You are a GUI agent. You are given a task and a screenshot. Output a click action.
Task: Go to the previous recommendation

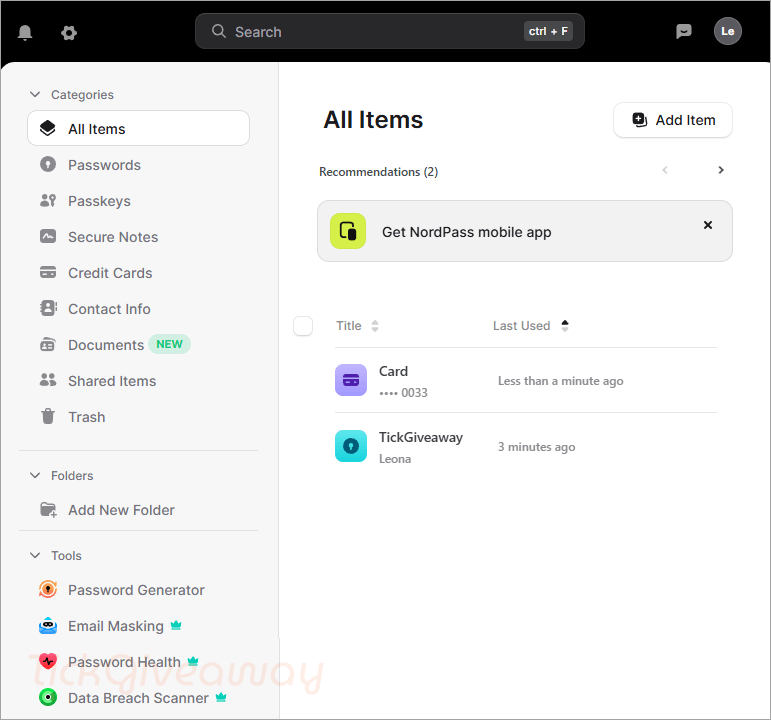coord(665,170)
